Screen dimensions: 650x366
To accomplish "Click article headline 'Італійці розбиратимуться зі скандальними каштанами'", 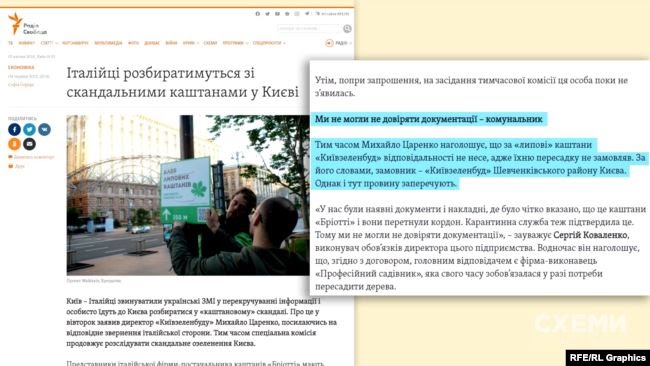I will [x=182, y=82].
